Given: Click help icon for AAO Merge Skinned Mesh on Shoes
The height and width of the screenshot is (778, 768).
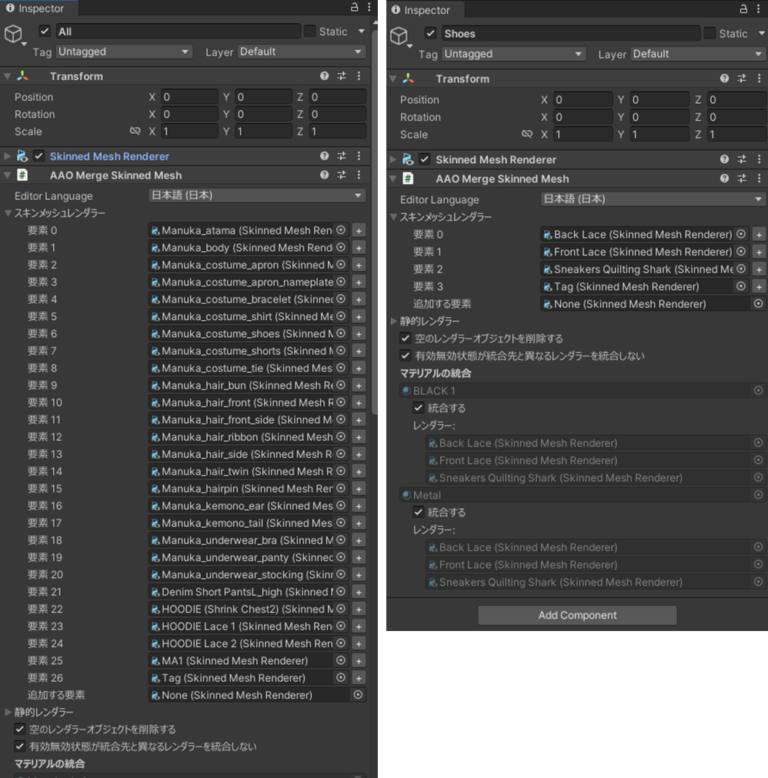Looking at the screenshot, I should point(724,179).
